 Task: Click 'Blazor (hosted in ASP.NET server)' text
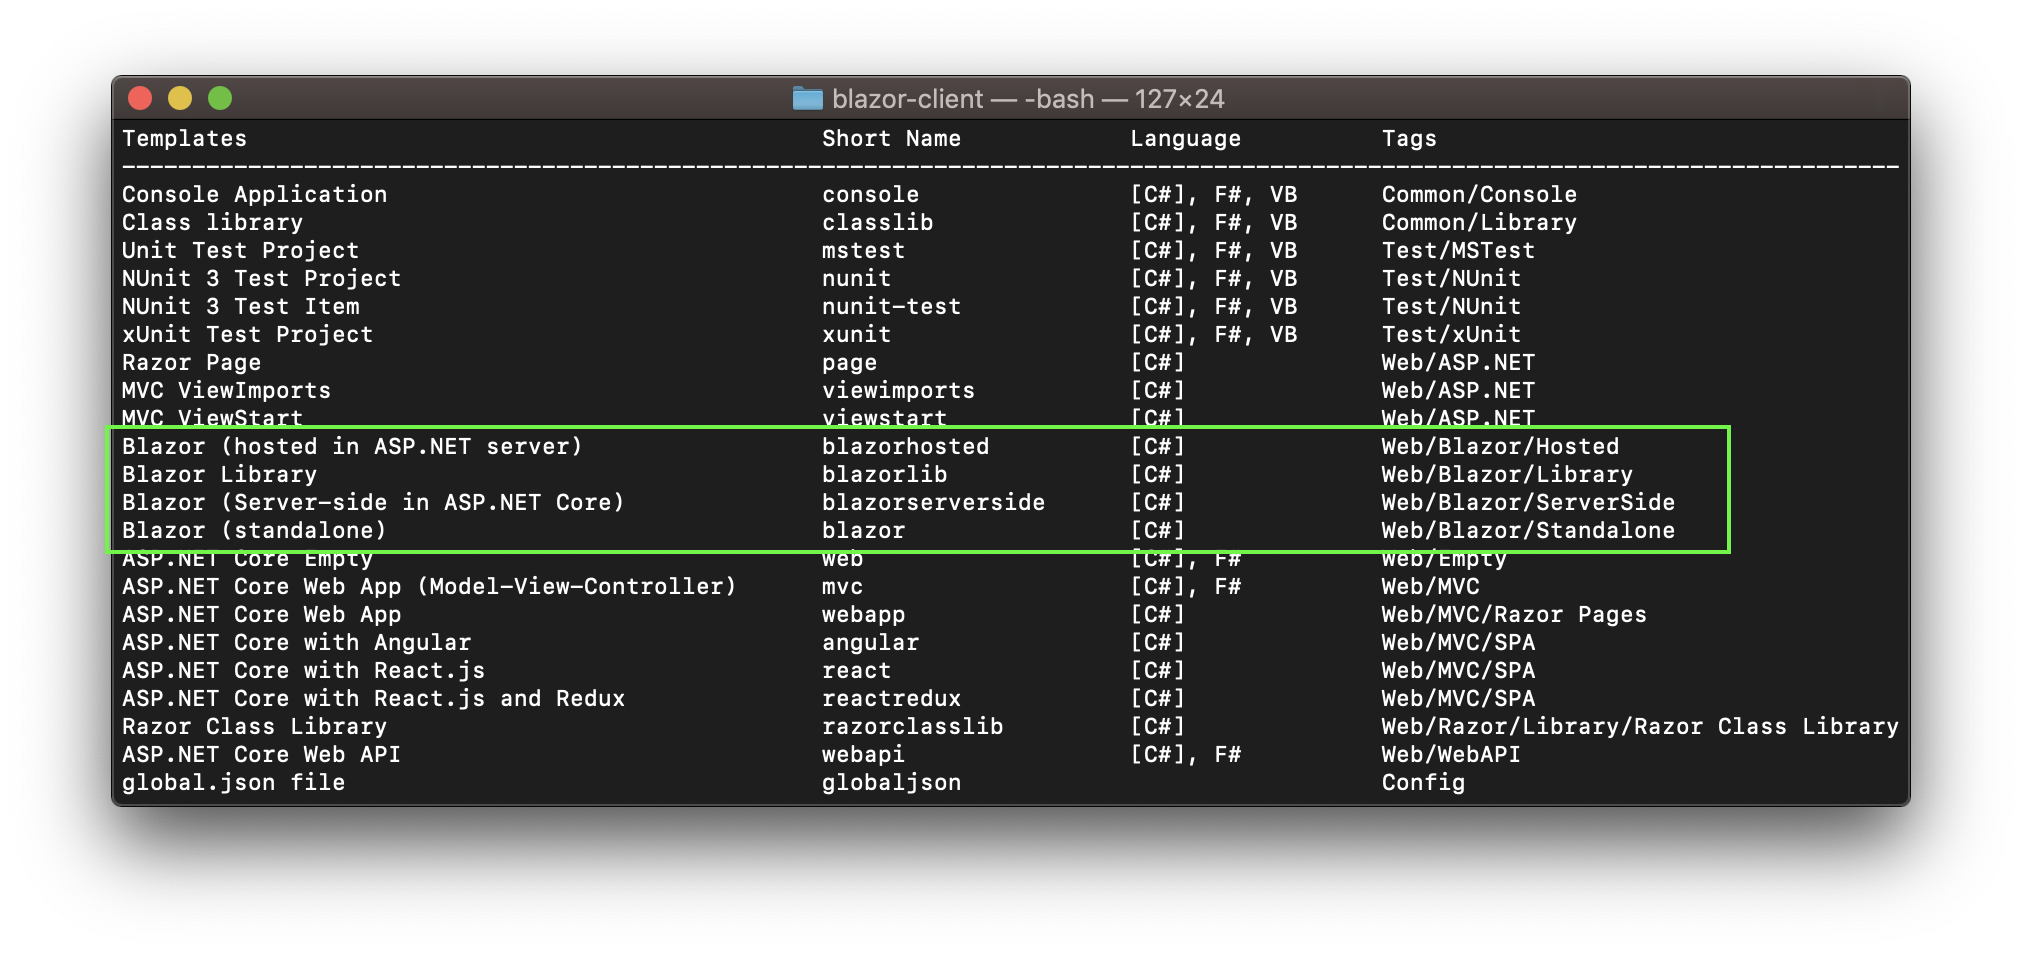[353, 447]
